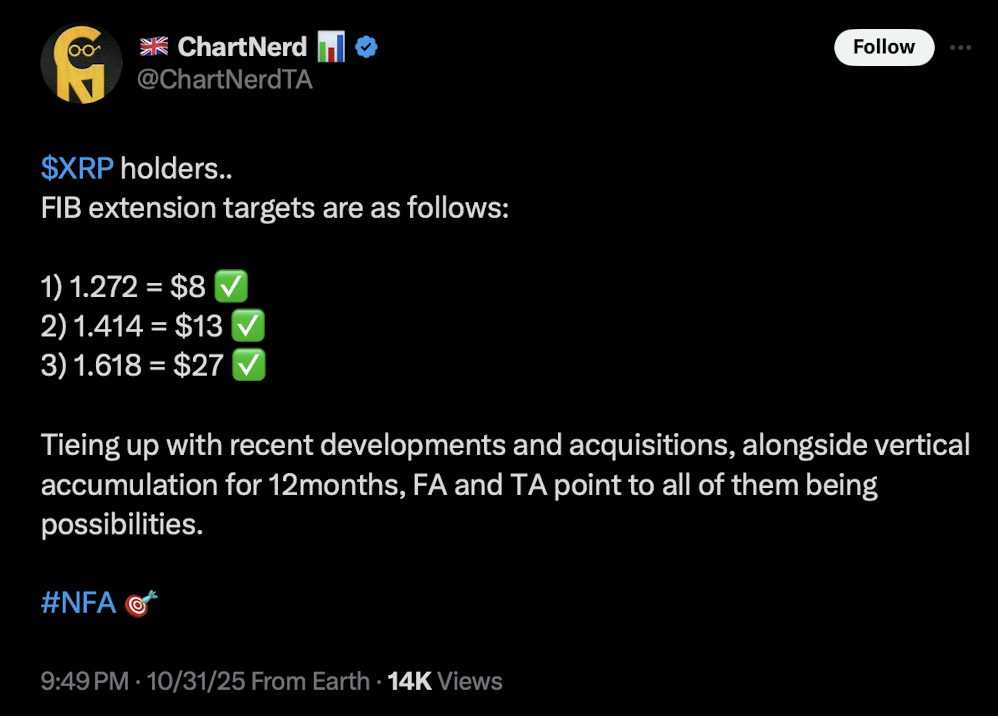998x716 pixels.
Task: Click the From Earth location text
Action: click(310, 681)
